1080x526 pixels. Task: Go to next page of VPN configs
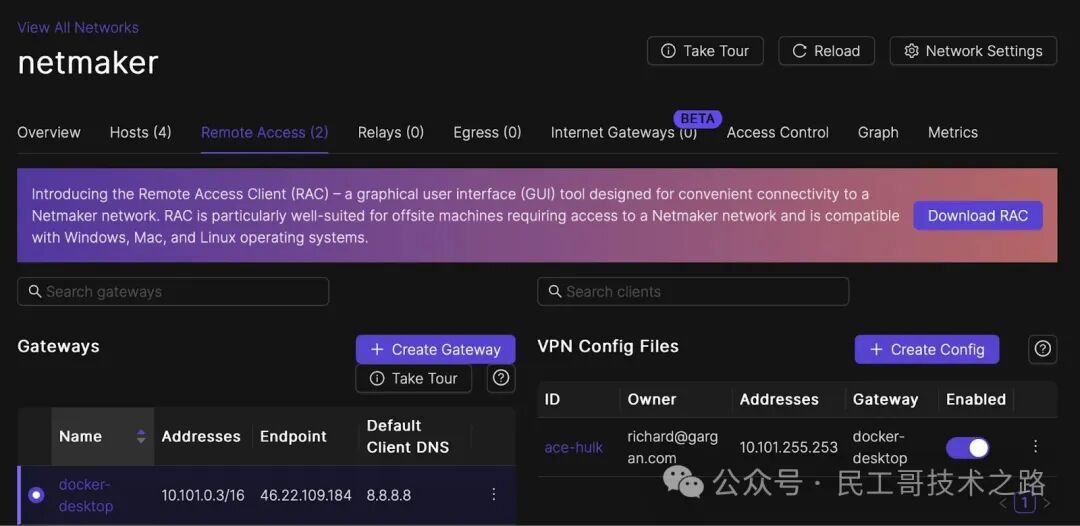pyautogui.click(x=1047, y=503)
